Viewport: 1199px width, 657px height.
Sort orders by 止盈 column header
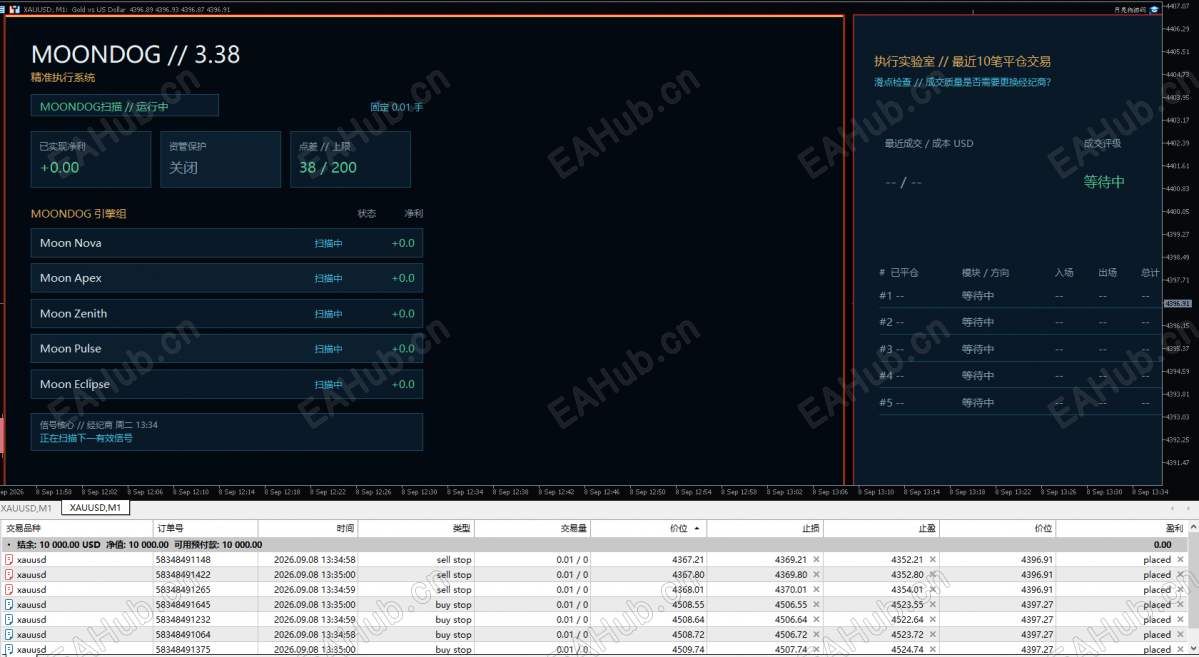click(x=882, y=528)
